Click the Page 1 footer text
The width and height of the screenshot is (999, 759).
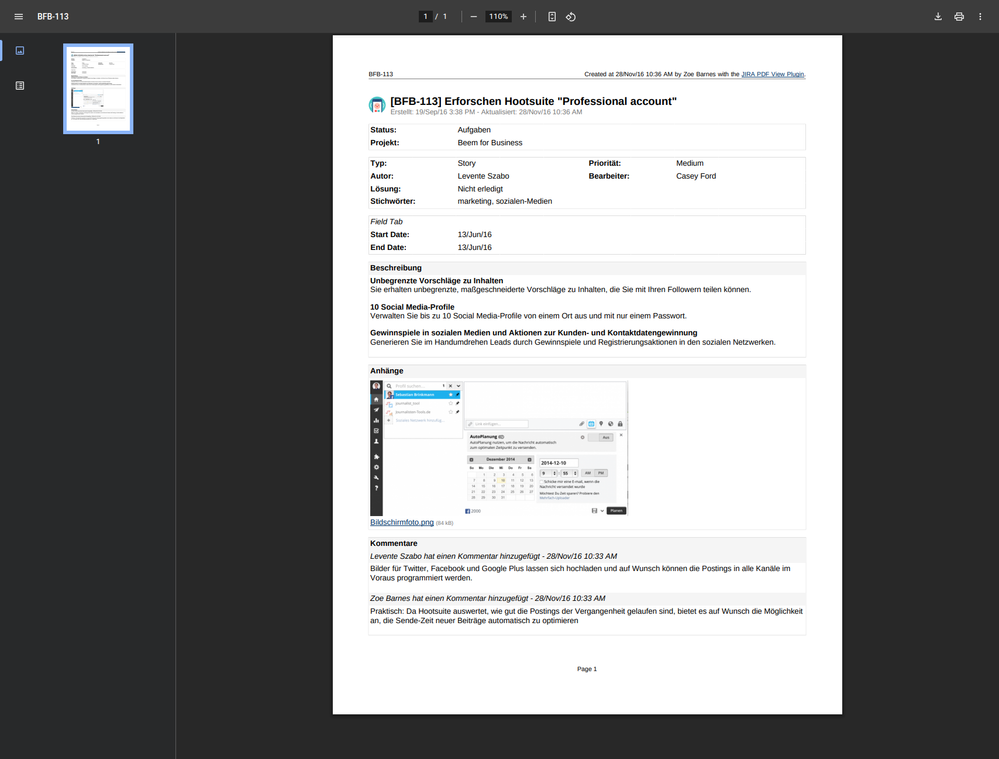tap(587, 669)
